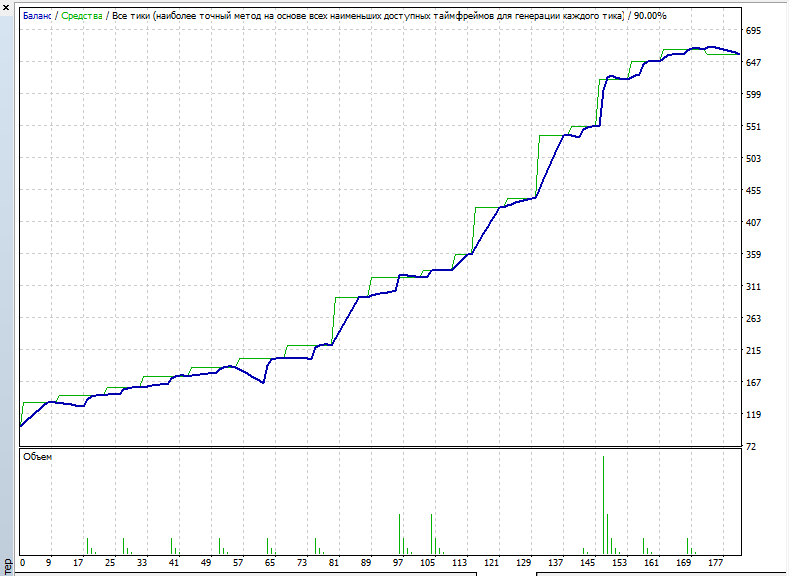Click trade number 25 on horizontal axis
The height and width of the screenshot is (576, 789).
click(110, 563)
